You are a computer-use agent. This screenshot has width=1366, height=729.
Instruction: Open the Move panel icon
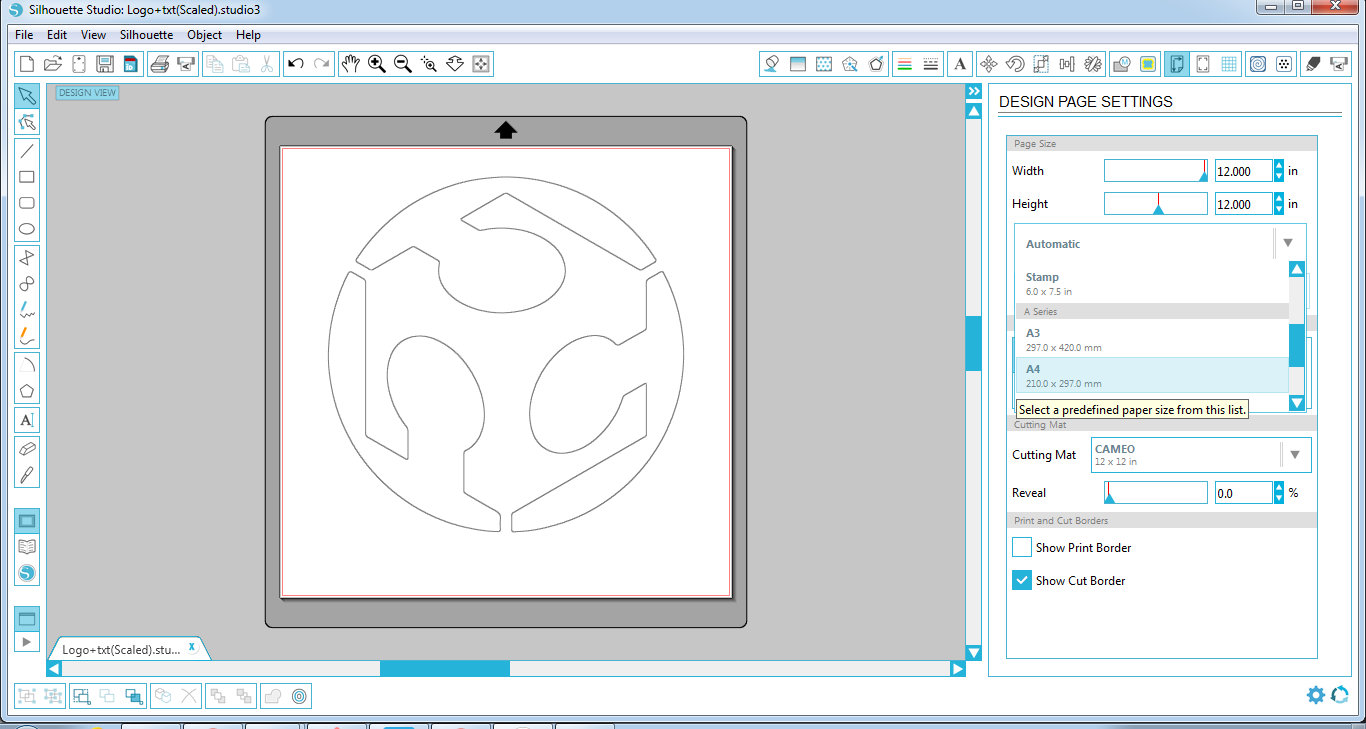[989, 64]
